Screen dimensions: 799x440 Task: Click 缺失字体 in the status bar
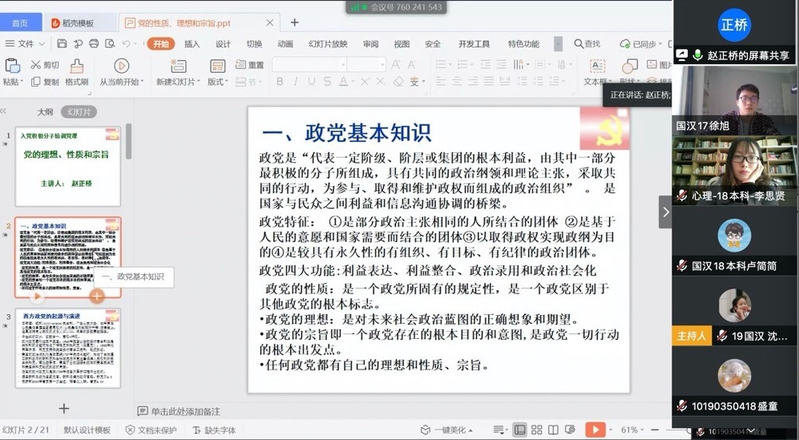(220, 430)
